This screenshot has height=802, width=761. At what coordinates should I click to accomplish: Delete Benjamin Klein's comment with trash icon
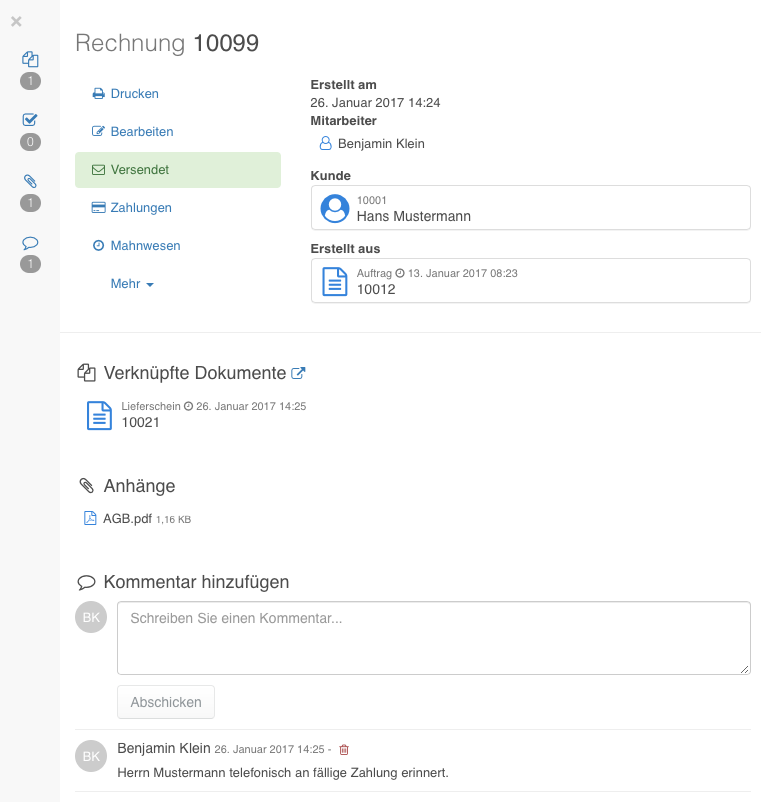point(344,749)
